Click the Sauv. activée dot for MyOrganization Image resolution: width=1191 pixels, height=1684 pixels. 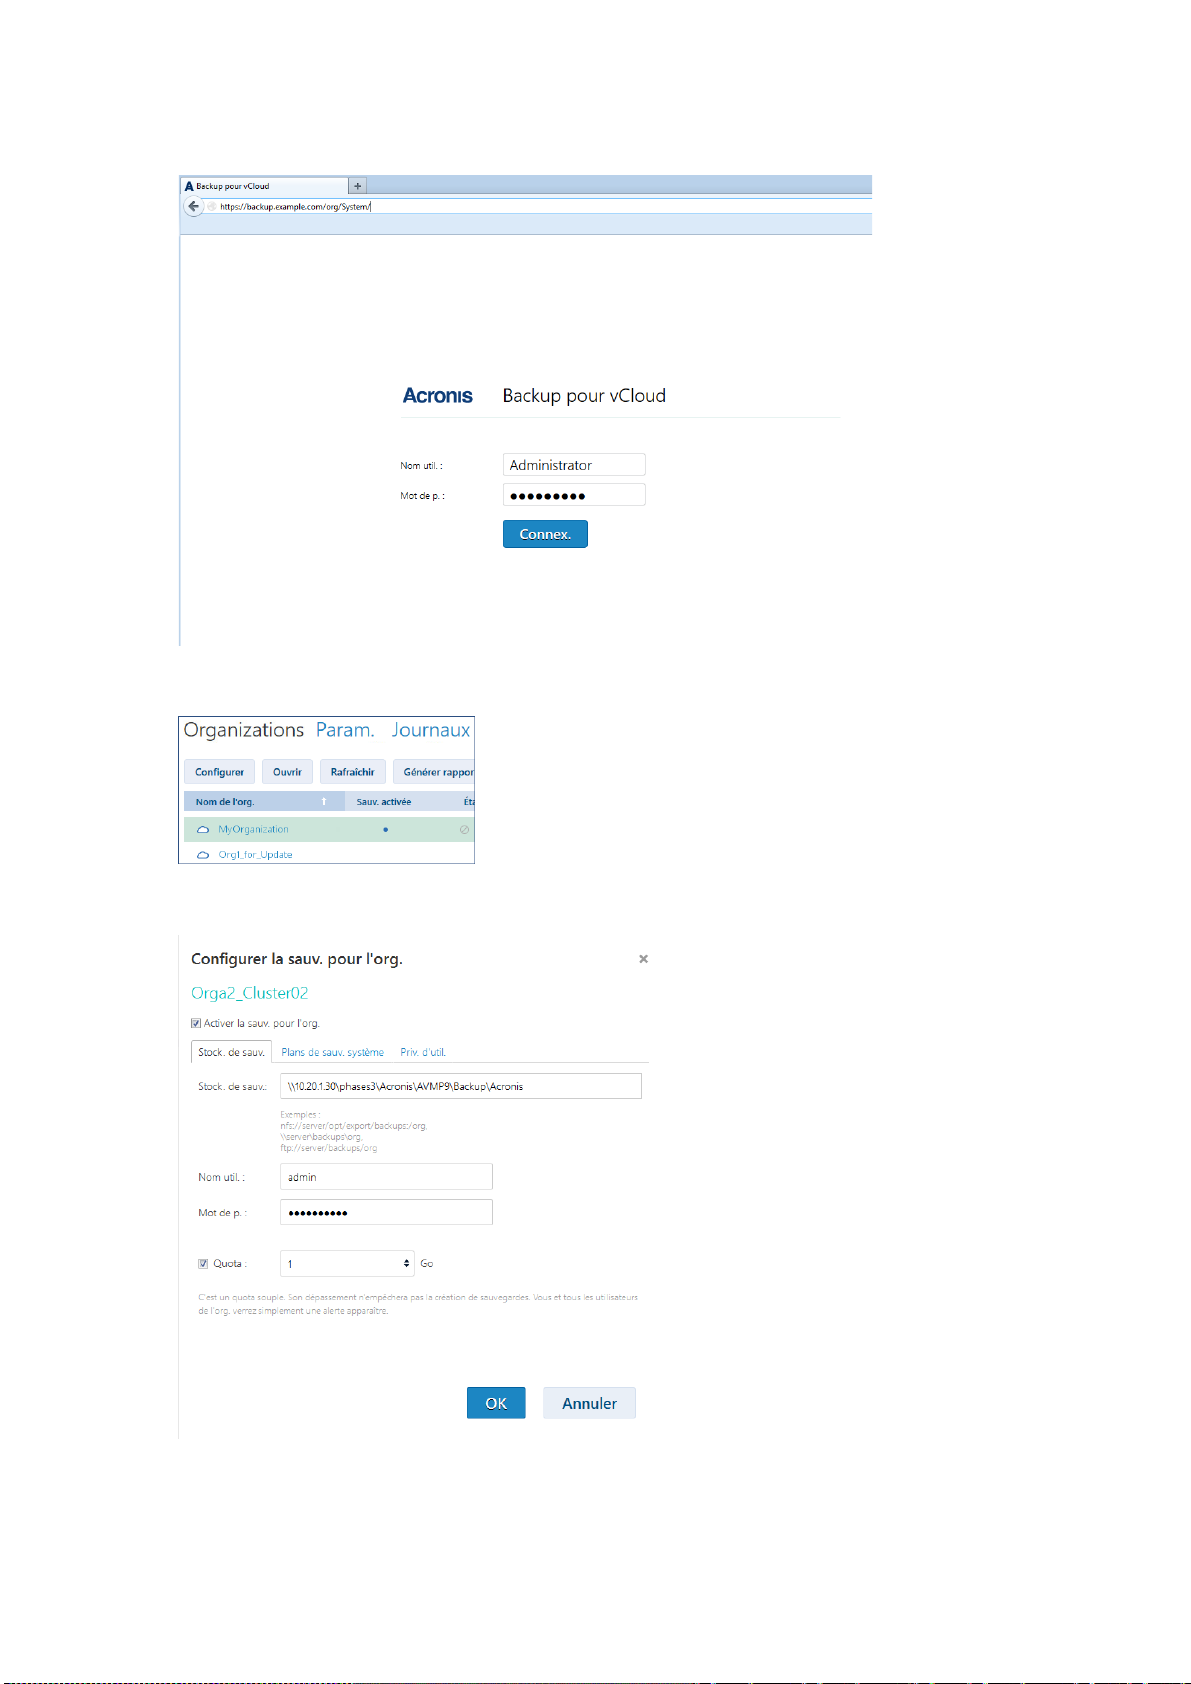pyautogui.click(x=386, y=830)
